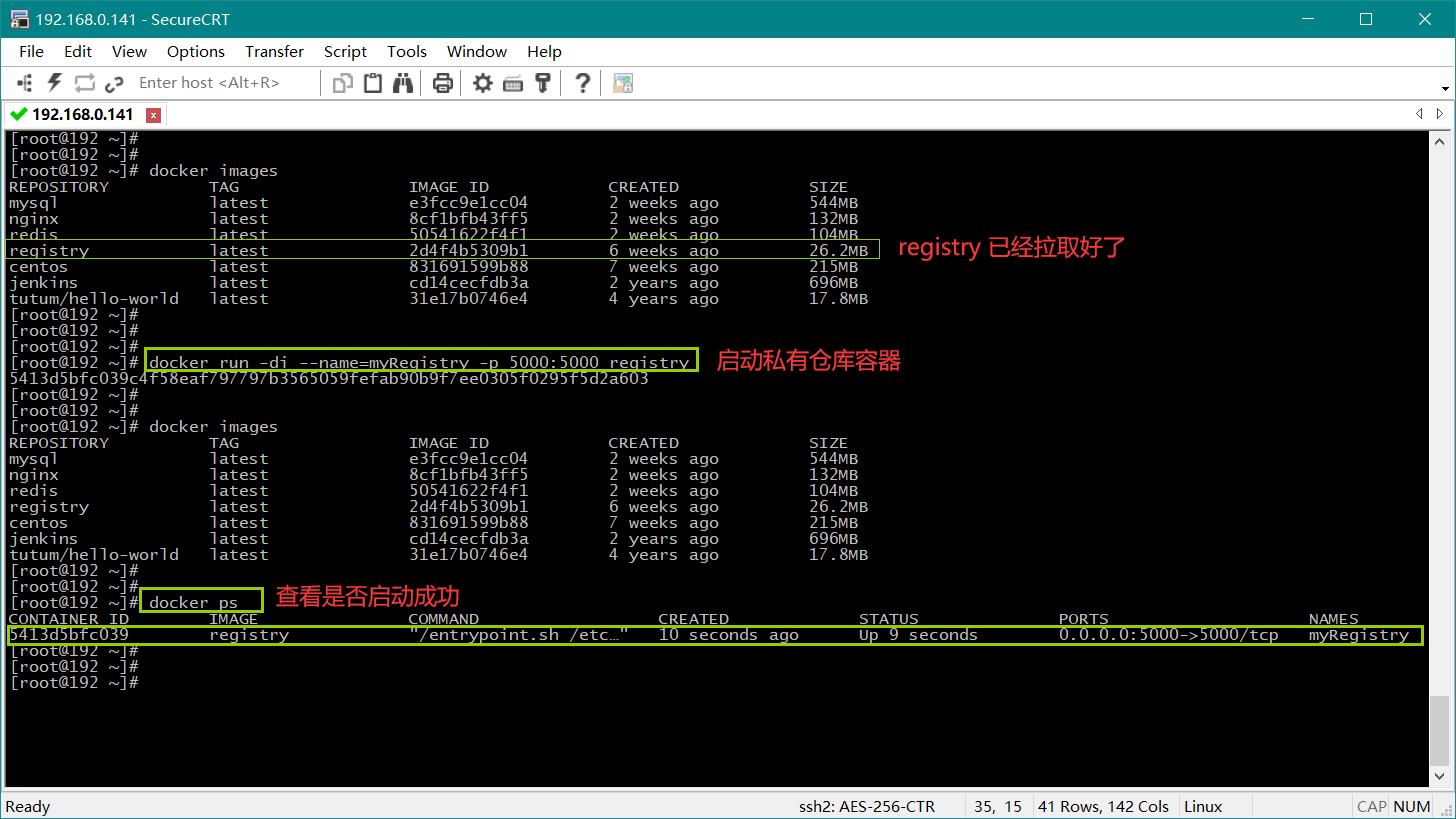This screenshot has height=819, width=1456.
Task: Click the SecureFX launch icon
Action: click(623, 83)
